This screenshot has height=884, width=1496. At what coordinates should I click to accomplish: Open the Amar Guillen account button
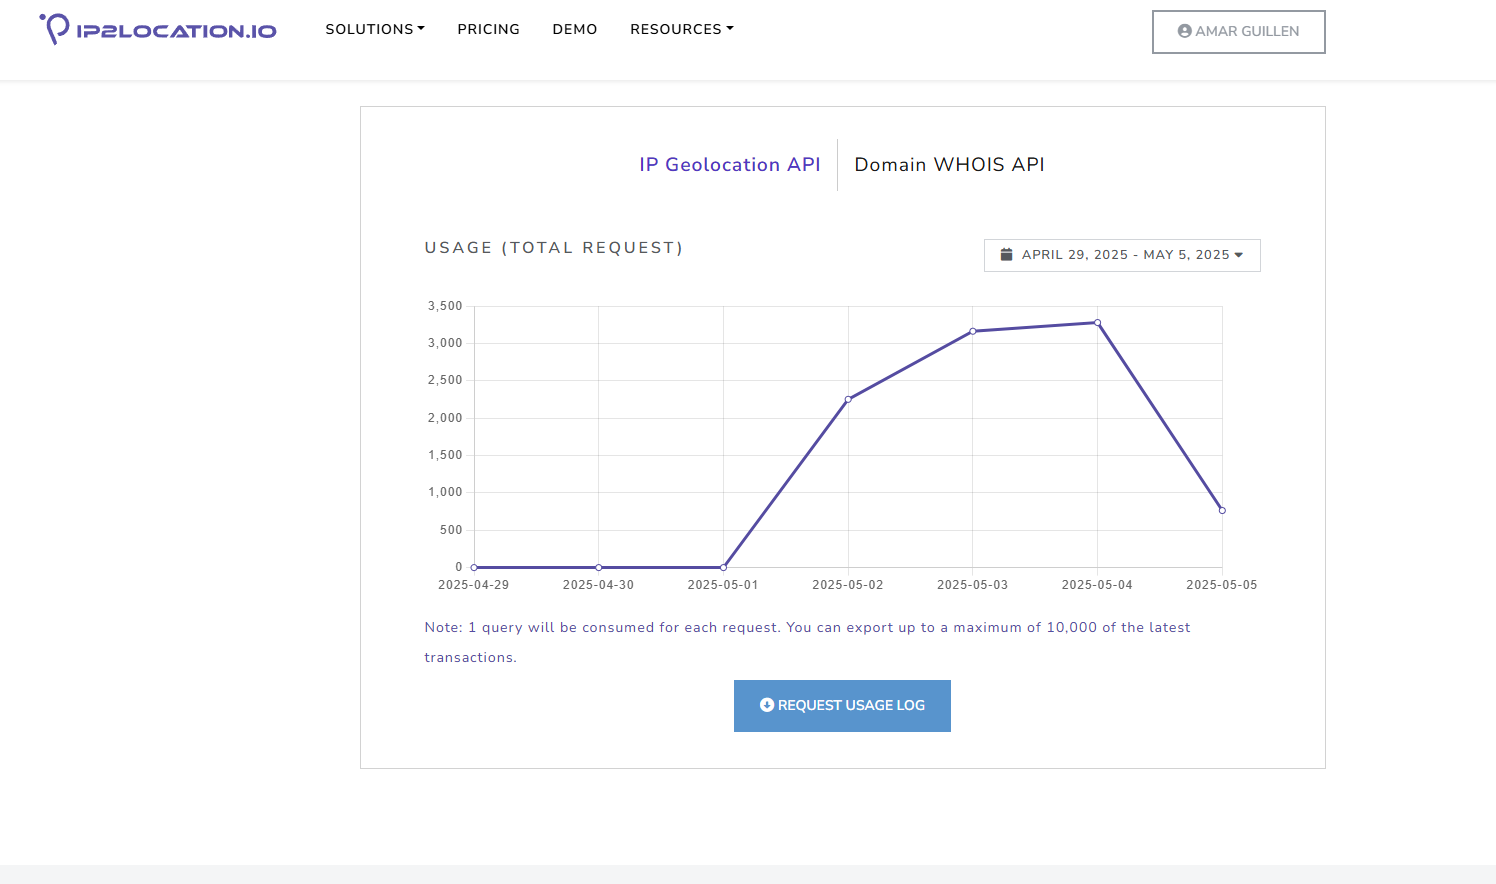pyautogui.click(x=1239, y=32)
